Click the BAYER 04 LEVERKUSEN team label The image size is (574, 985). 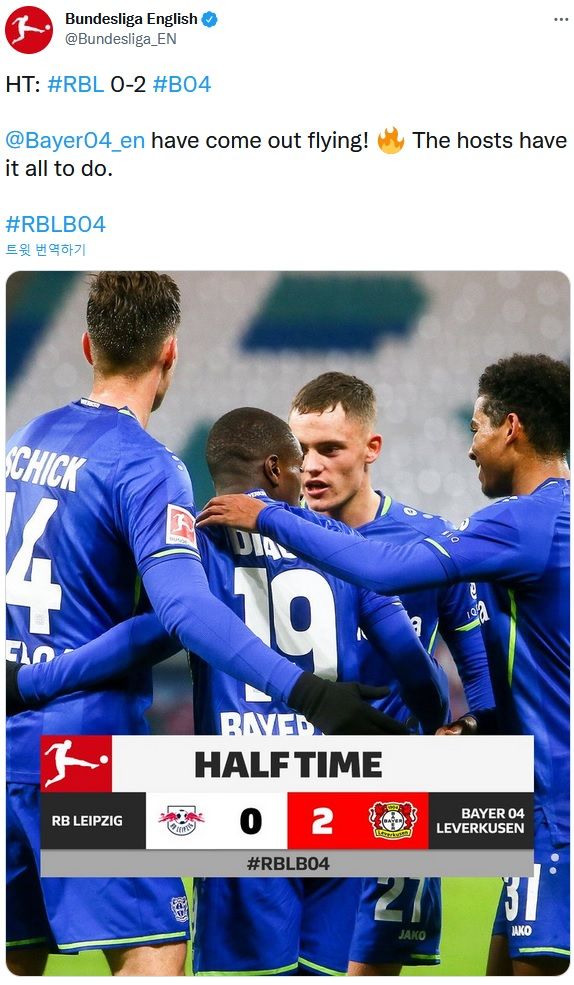coord(480,820)
